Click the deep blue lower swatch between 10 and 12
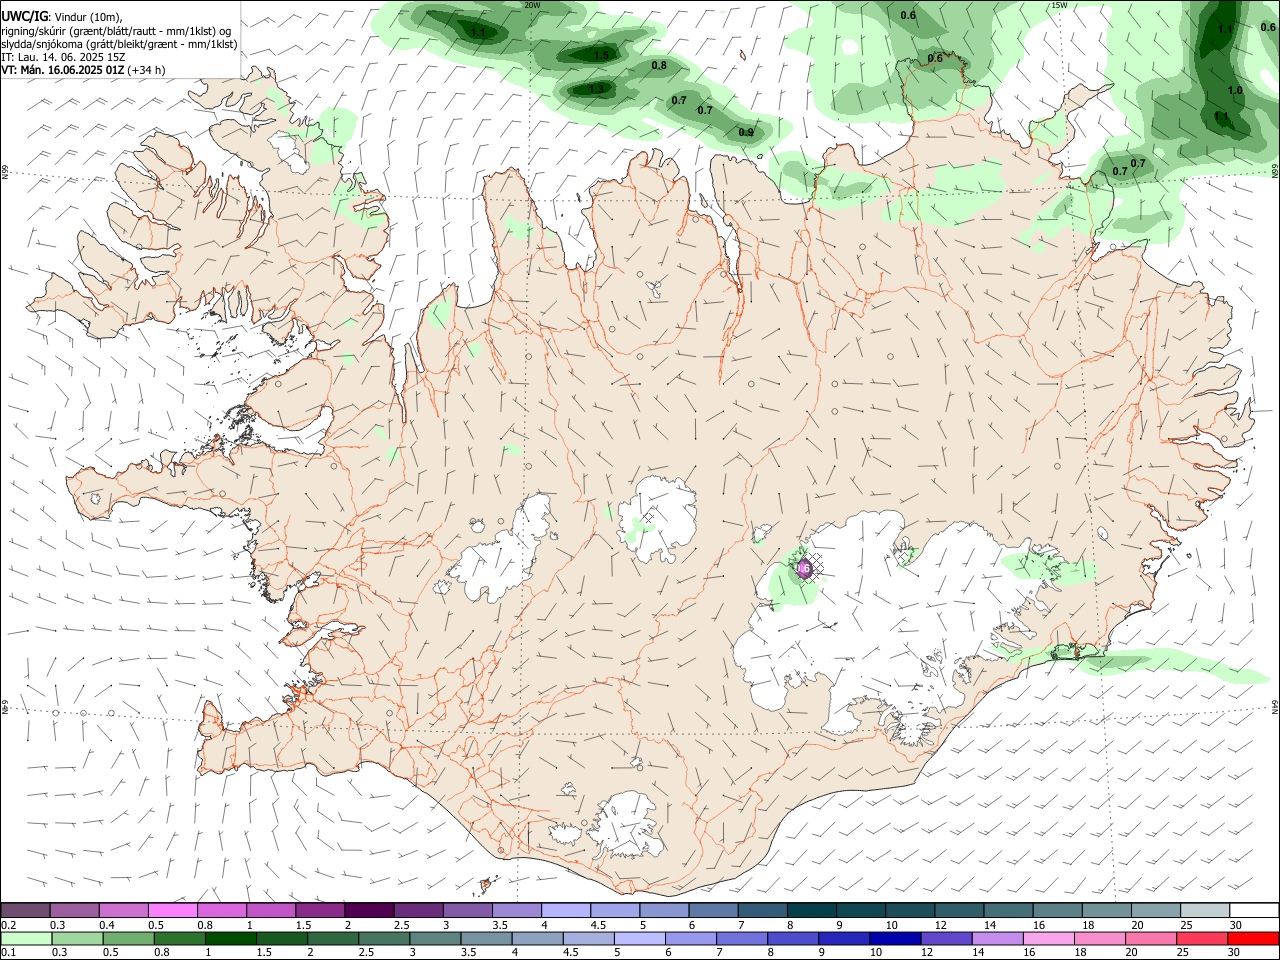Image resolution: width=1280 pixels, height=960 pixels. coord(895,938)
